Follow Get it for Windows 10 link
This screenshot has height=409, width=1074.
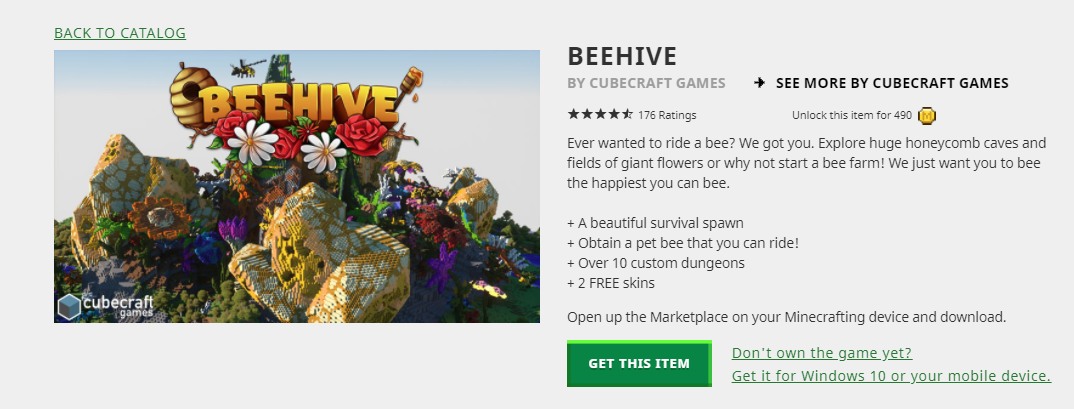click(891, 375)
